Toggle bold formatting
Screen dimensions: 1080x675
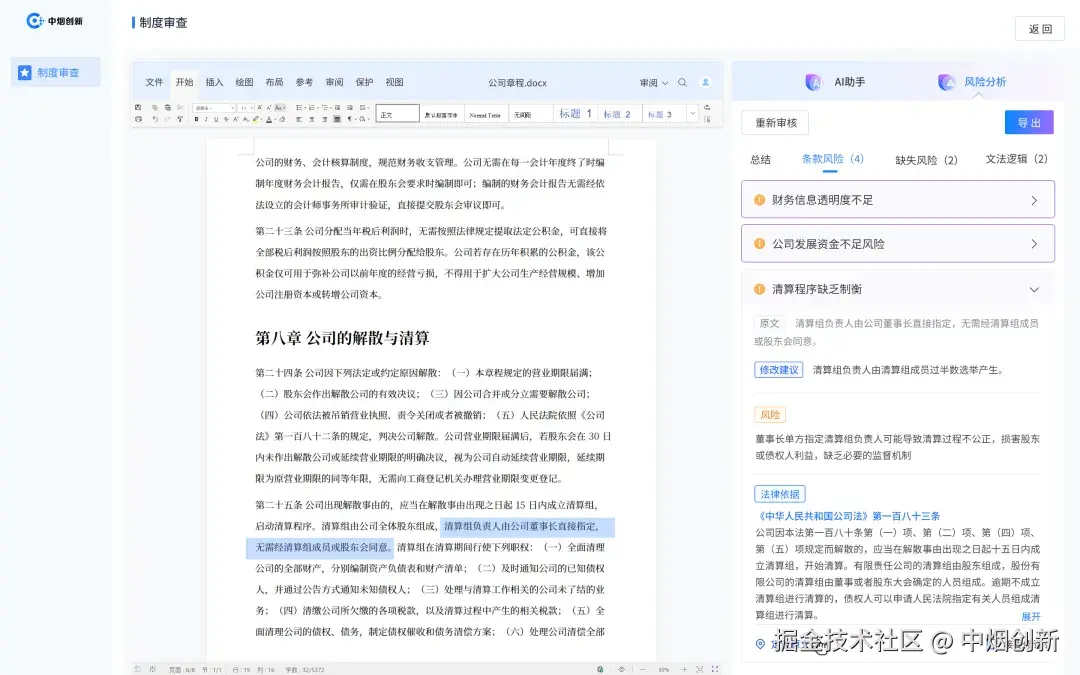click(x=196, y=119)
